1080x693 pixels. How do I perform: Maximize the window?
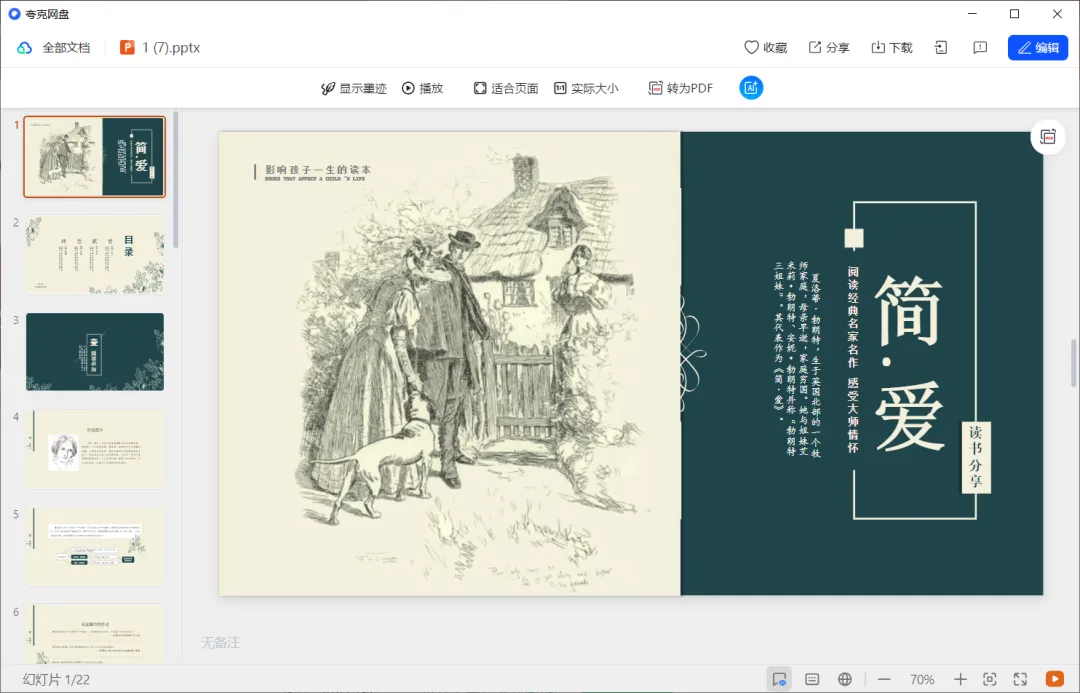click(1015, 14)
